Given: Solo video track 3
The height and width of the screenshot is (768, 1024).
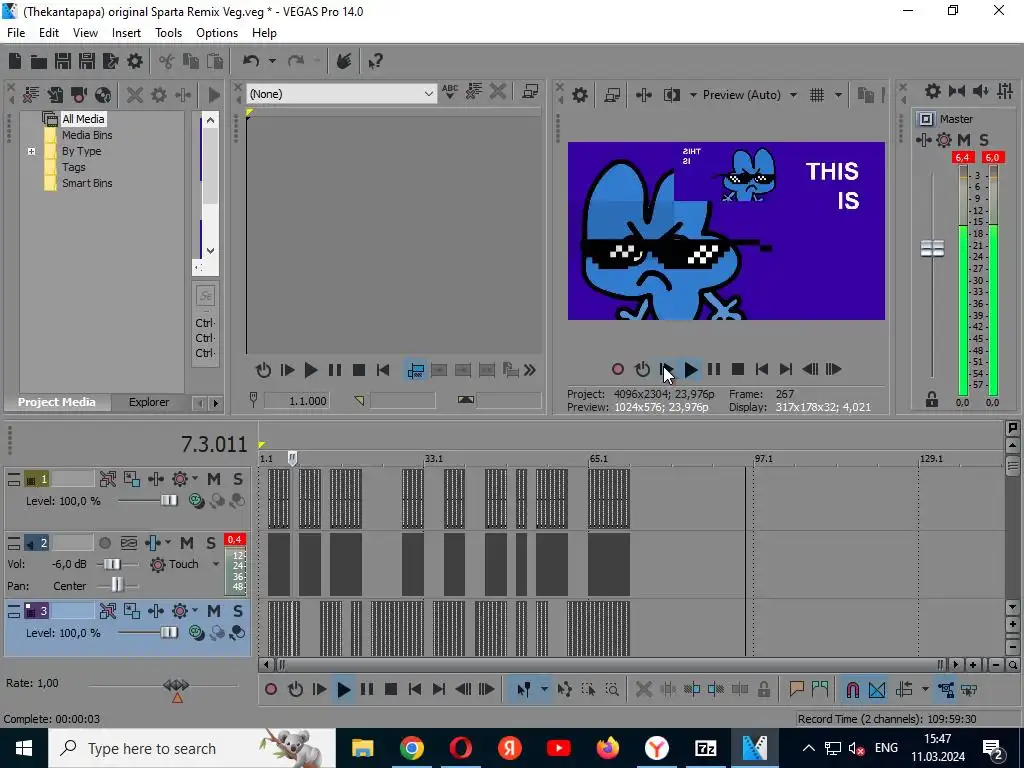Looking at the screenshot, I should (238, 611).
